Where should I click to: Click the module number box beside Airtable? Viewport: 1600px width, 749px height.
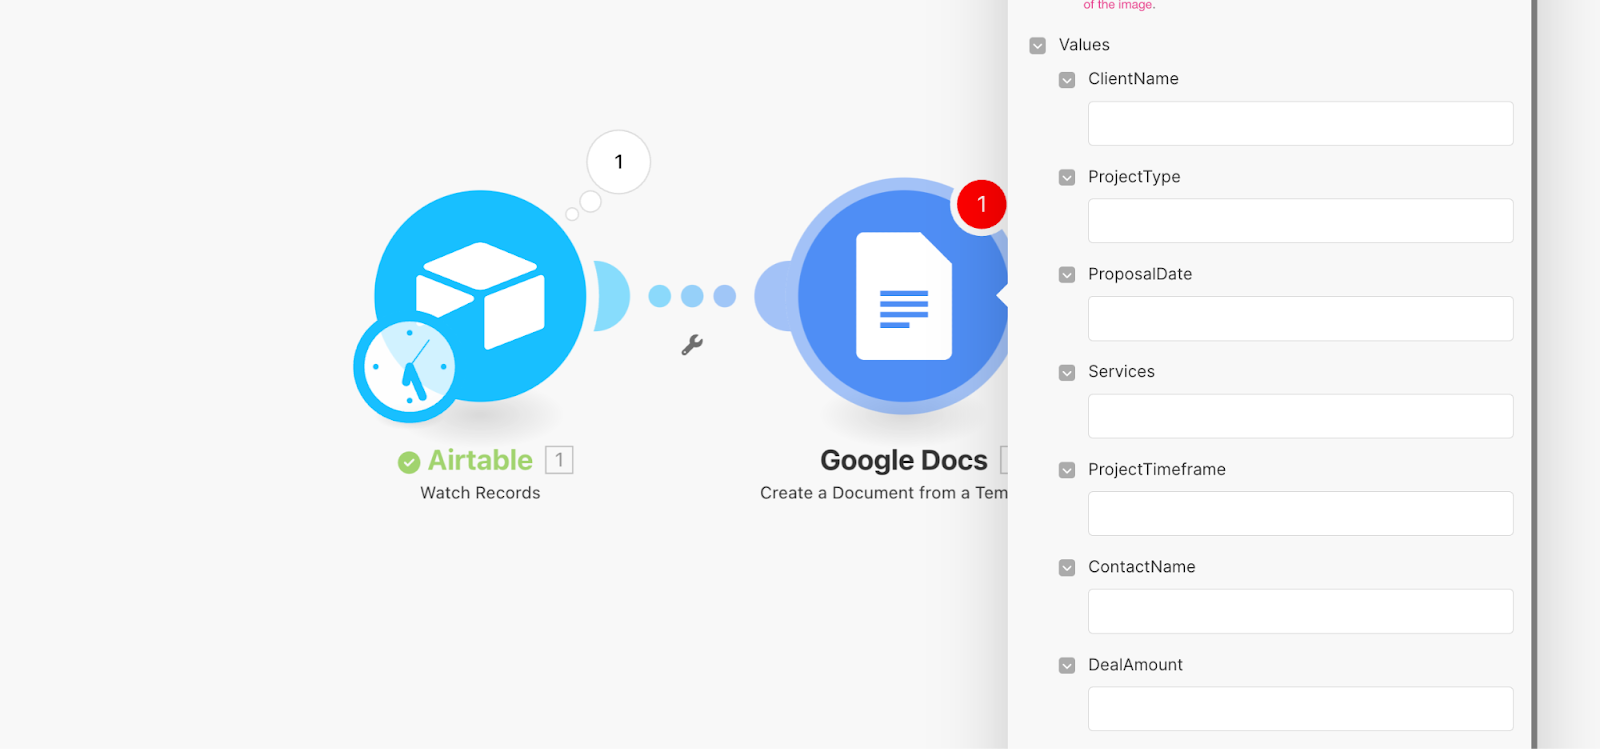[x=559, y=460]
